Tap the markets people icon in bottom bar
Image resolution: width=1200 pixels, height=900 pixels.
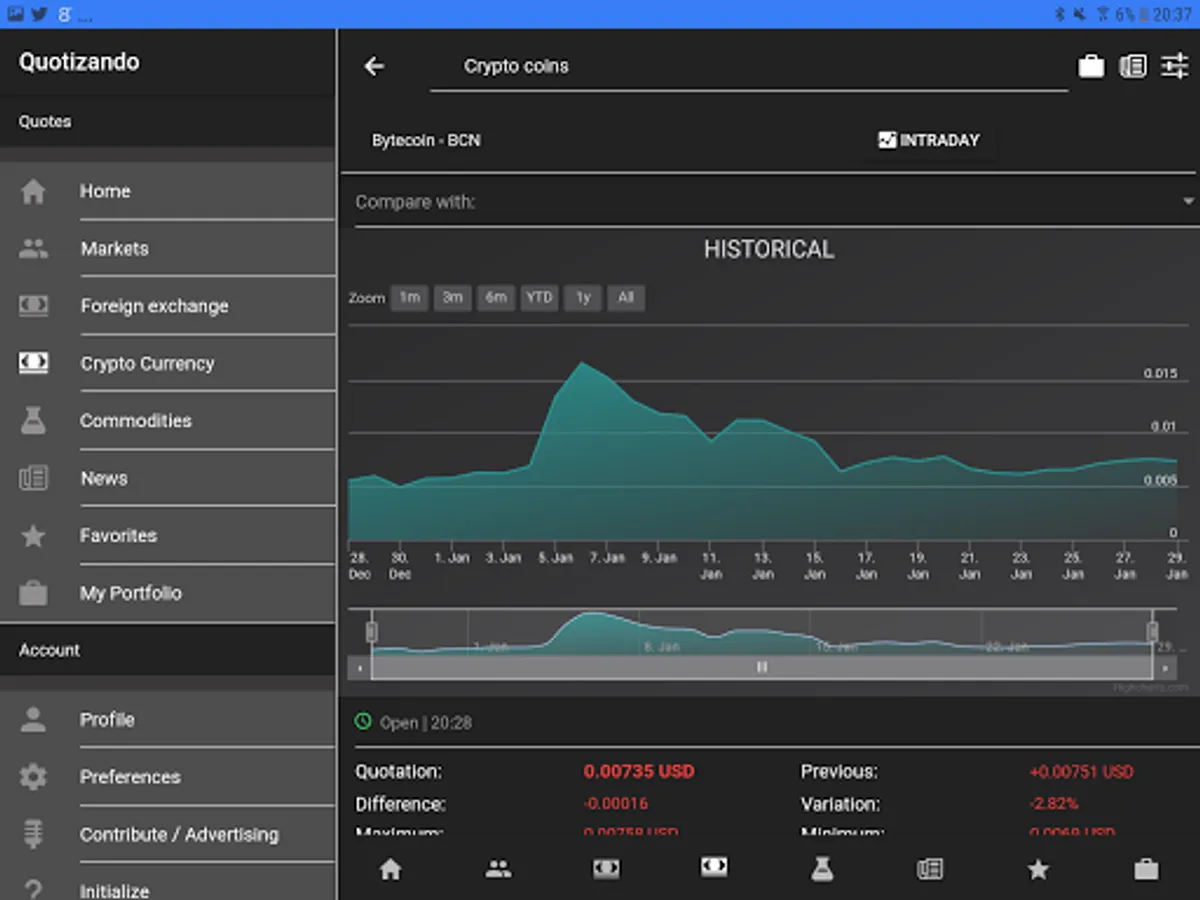pyautogui.click(x=498, y=869)
